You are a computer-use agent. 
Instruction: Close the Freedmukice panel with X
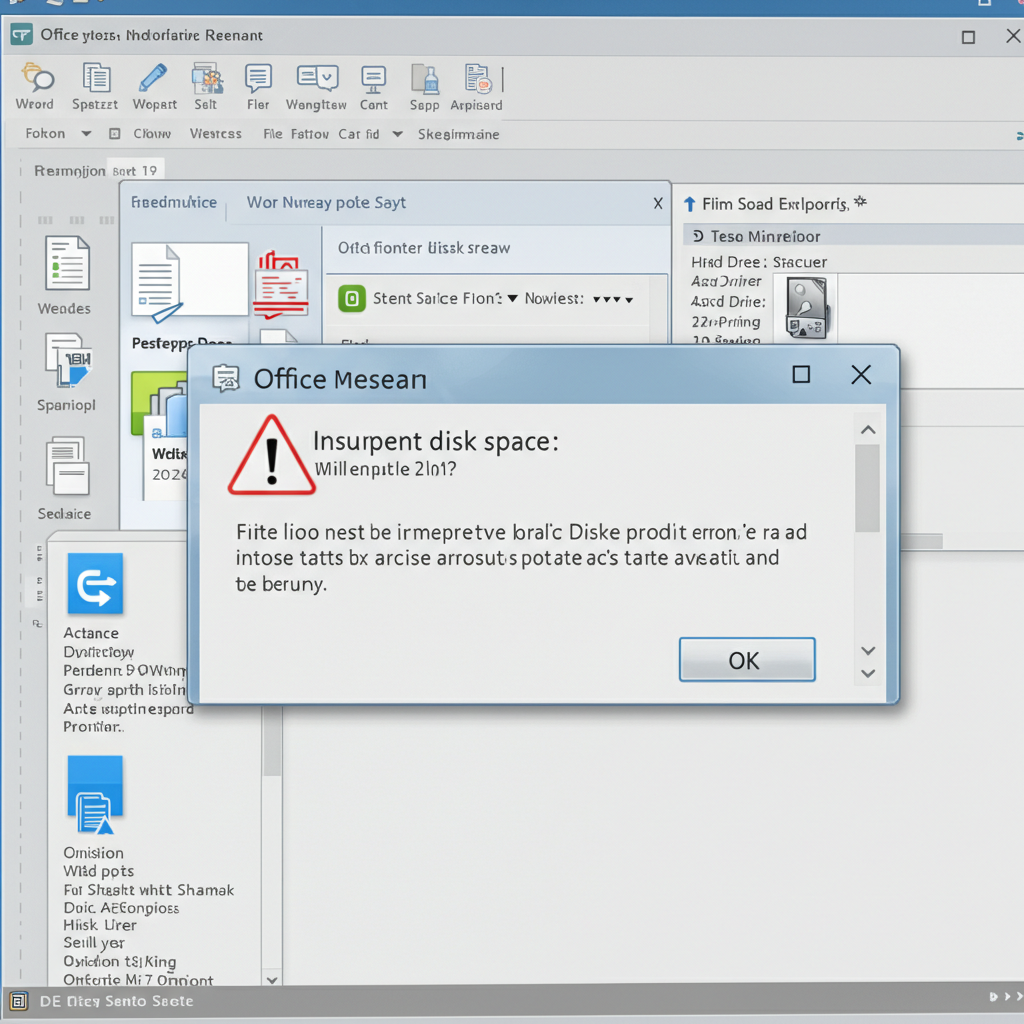point(658,203)
